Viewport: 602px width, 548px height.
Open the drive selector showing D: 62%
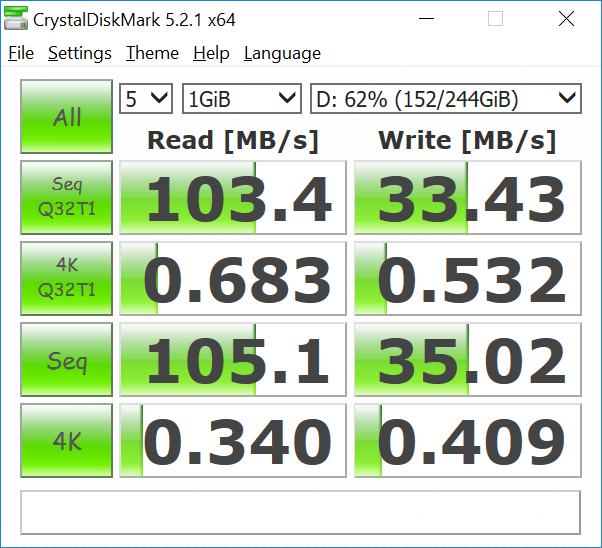coord(446,99)
